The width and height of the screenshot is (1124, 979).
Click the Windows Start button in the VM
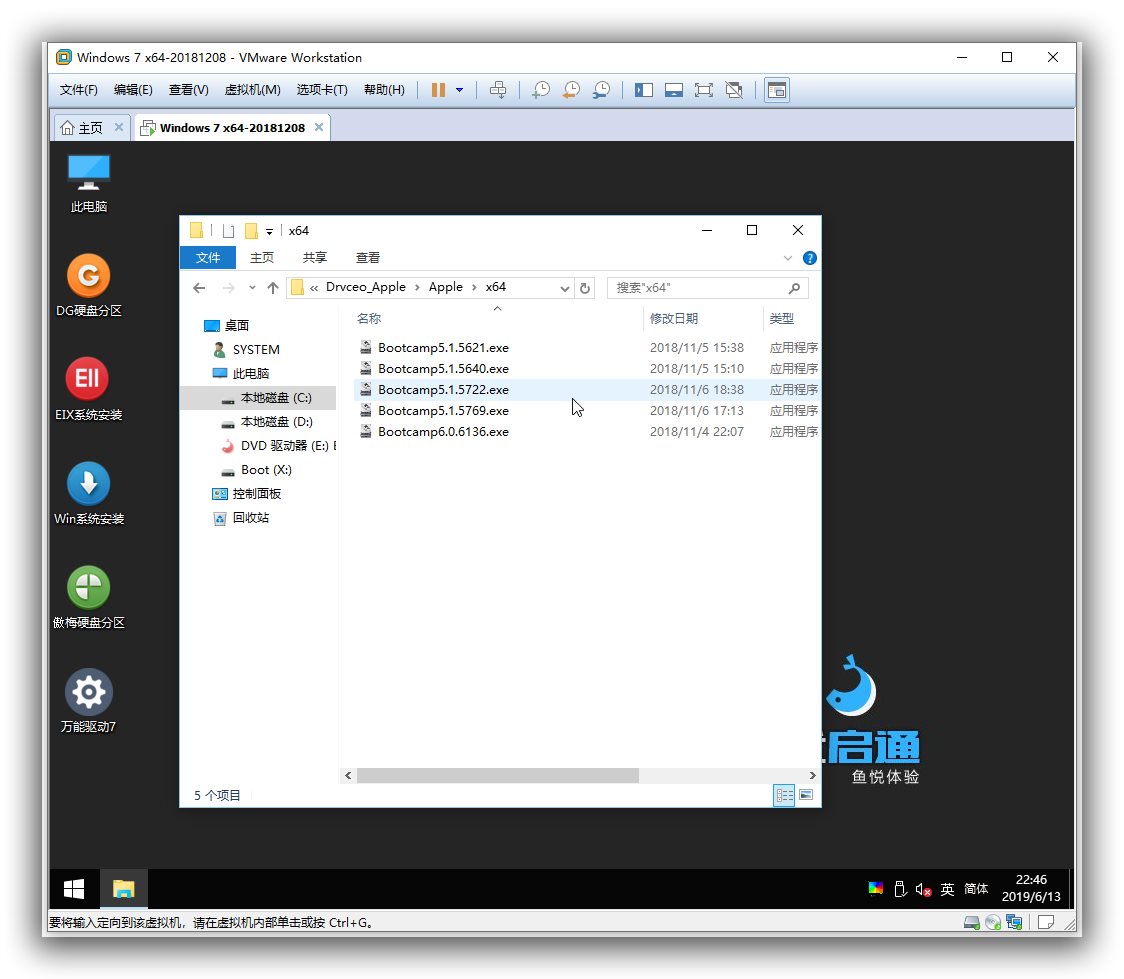[x=74, y=889]
